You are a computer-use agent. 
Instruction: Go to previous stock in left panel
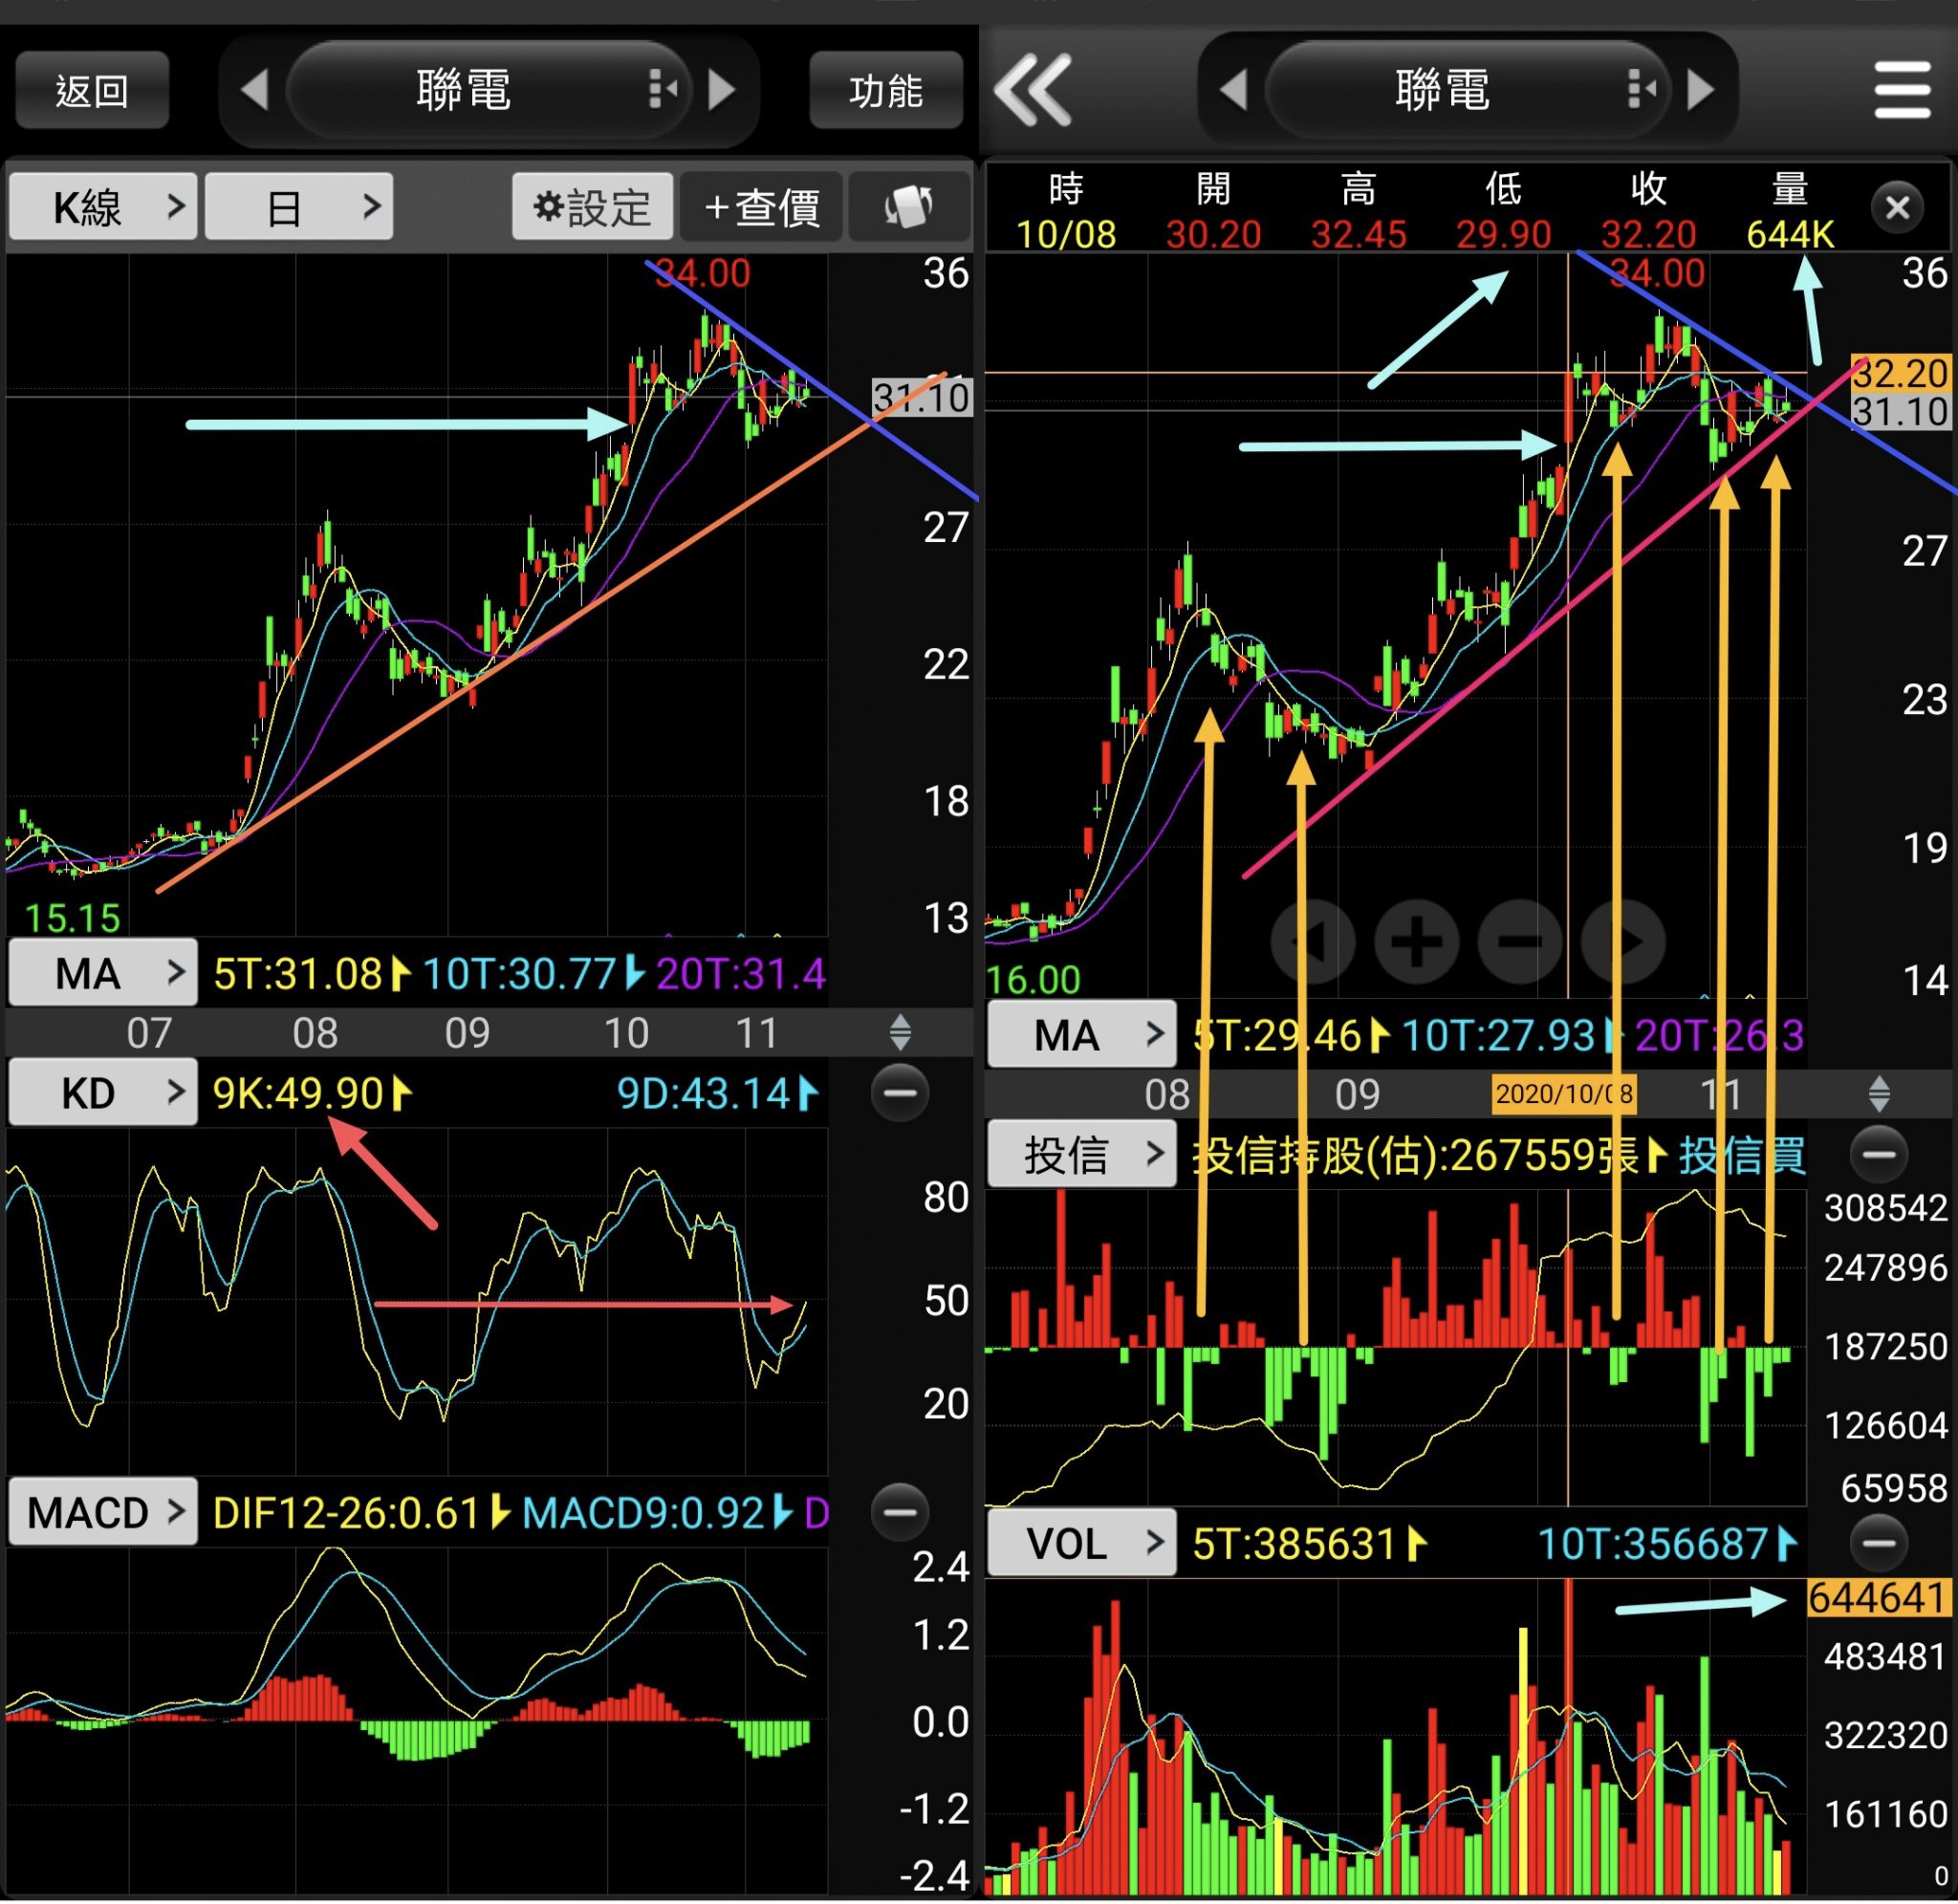255,90
